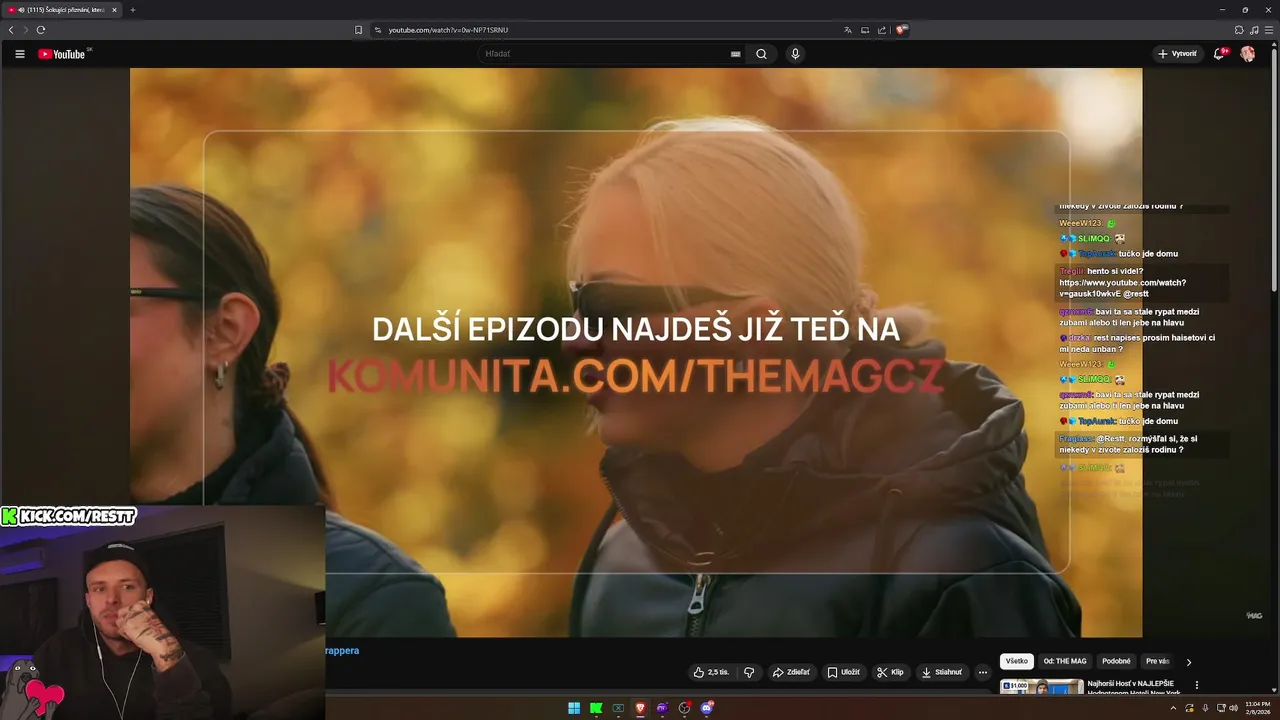
Task: Open the account avatar menu
Action: [1248, 54]
